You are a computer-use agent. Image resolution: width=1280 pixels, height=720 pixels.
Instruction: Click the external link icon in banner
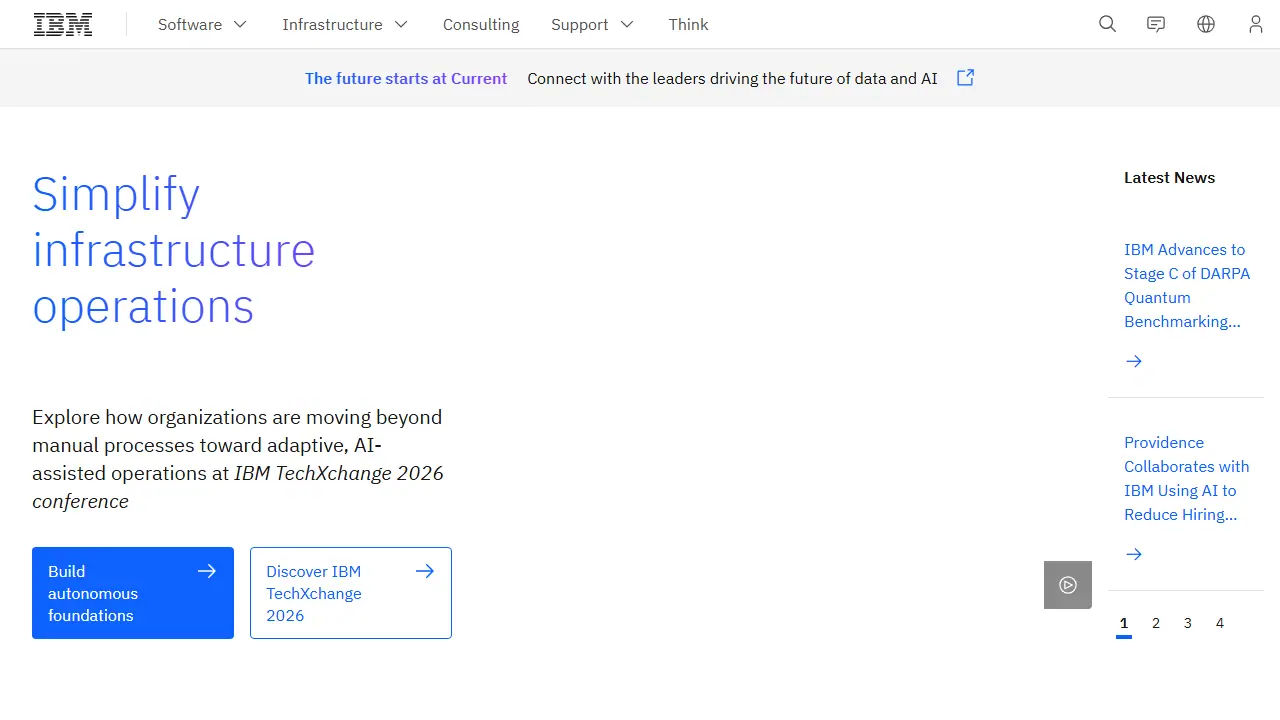(965, 78)
